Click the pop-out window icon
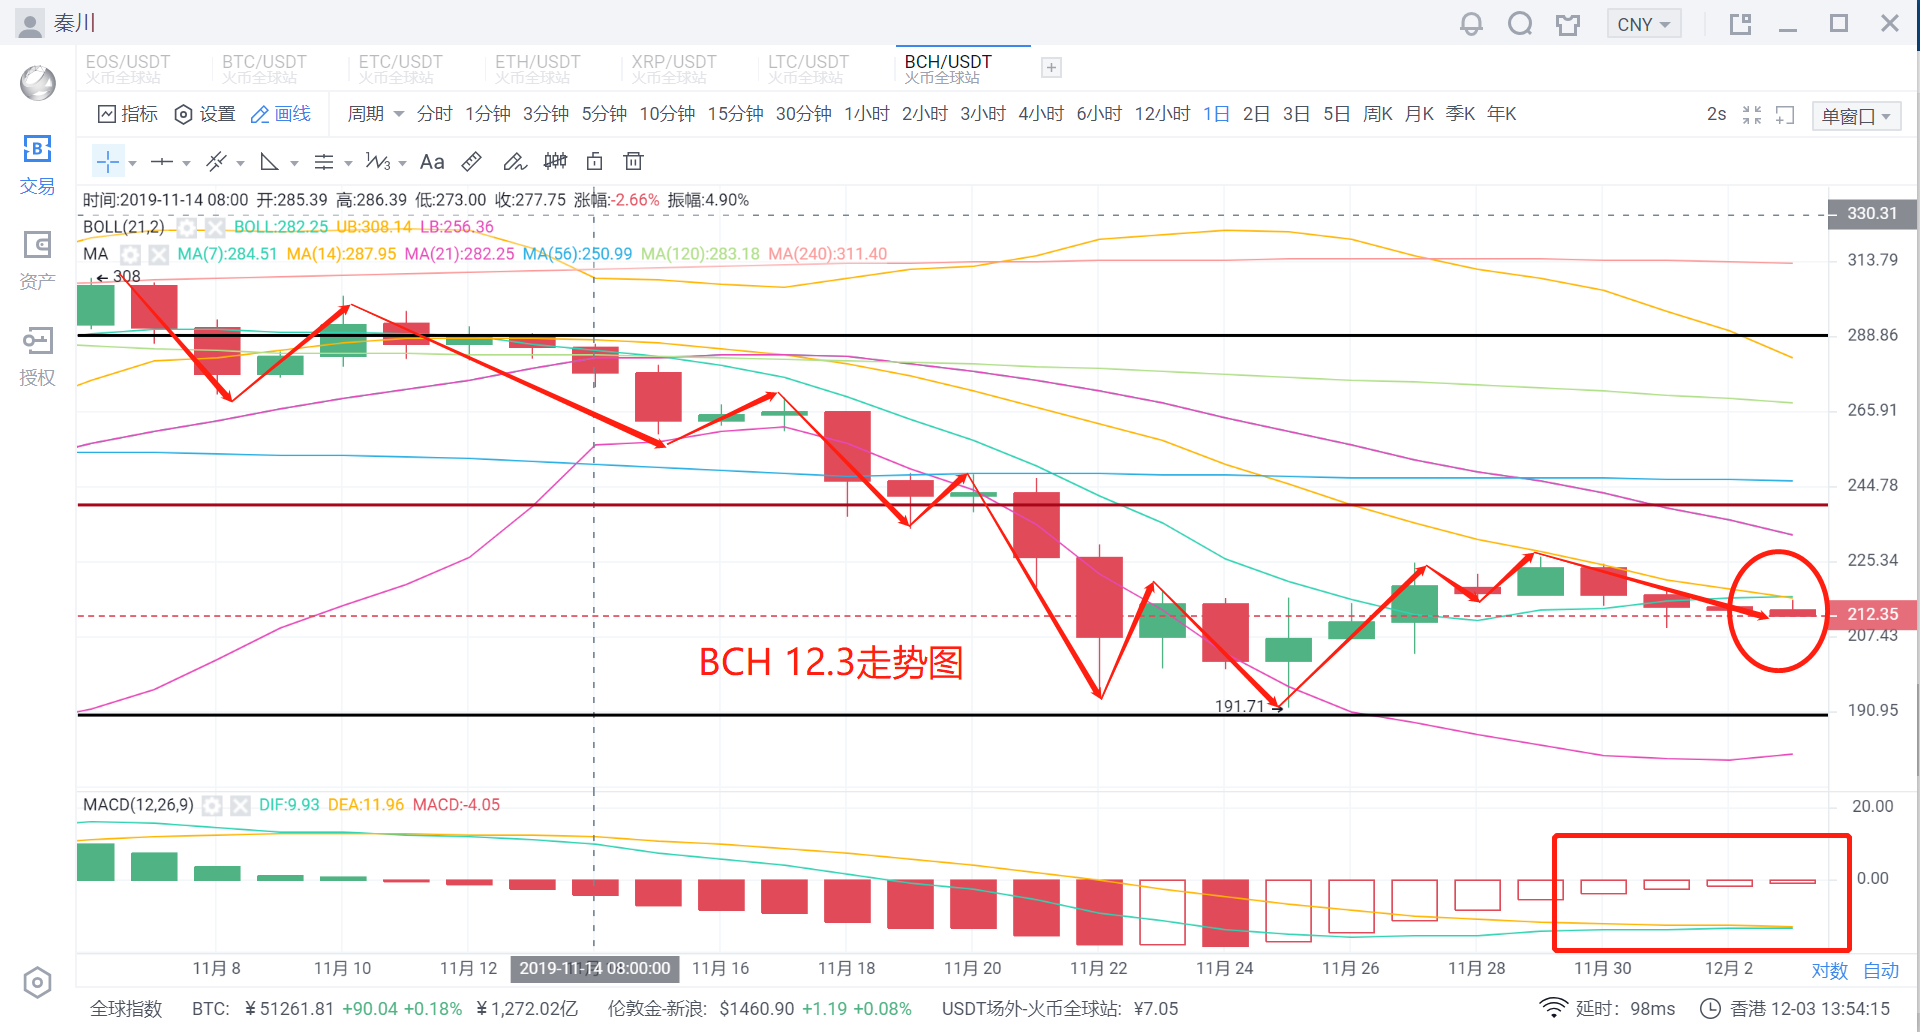 (x=1741, y=24)
